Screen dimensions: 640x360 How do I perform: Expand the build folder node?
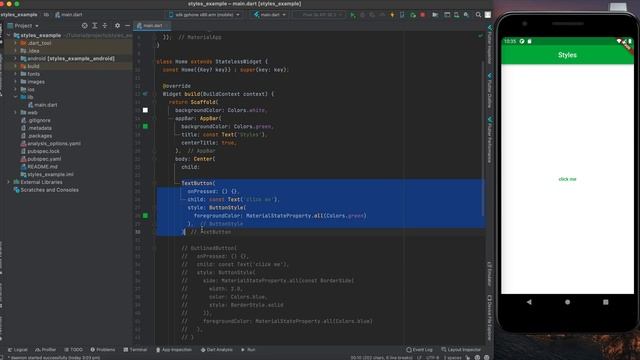pos(16,66)
